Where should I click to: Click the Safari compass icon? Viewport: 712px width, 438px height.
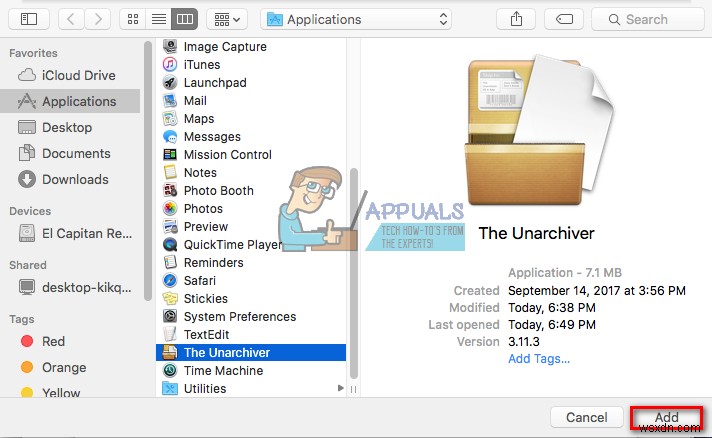[170, 281]
